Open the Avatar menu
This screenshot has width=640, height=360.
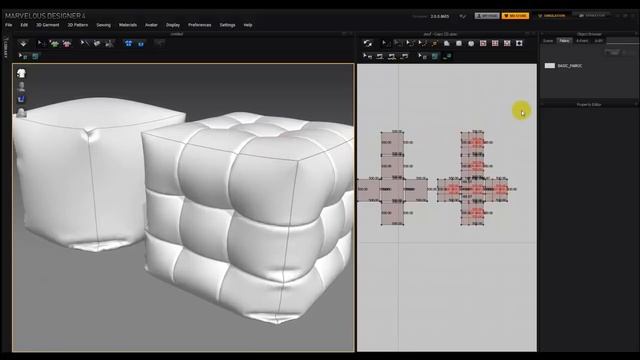tap(151, 25)
